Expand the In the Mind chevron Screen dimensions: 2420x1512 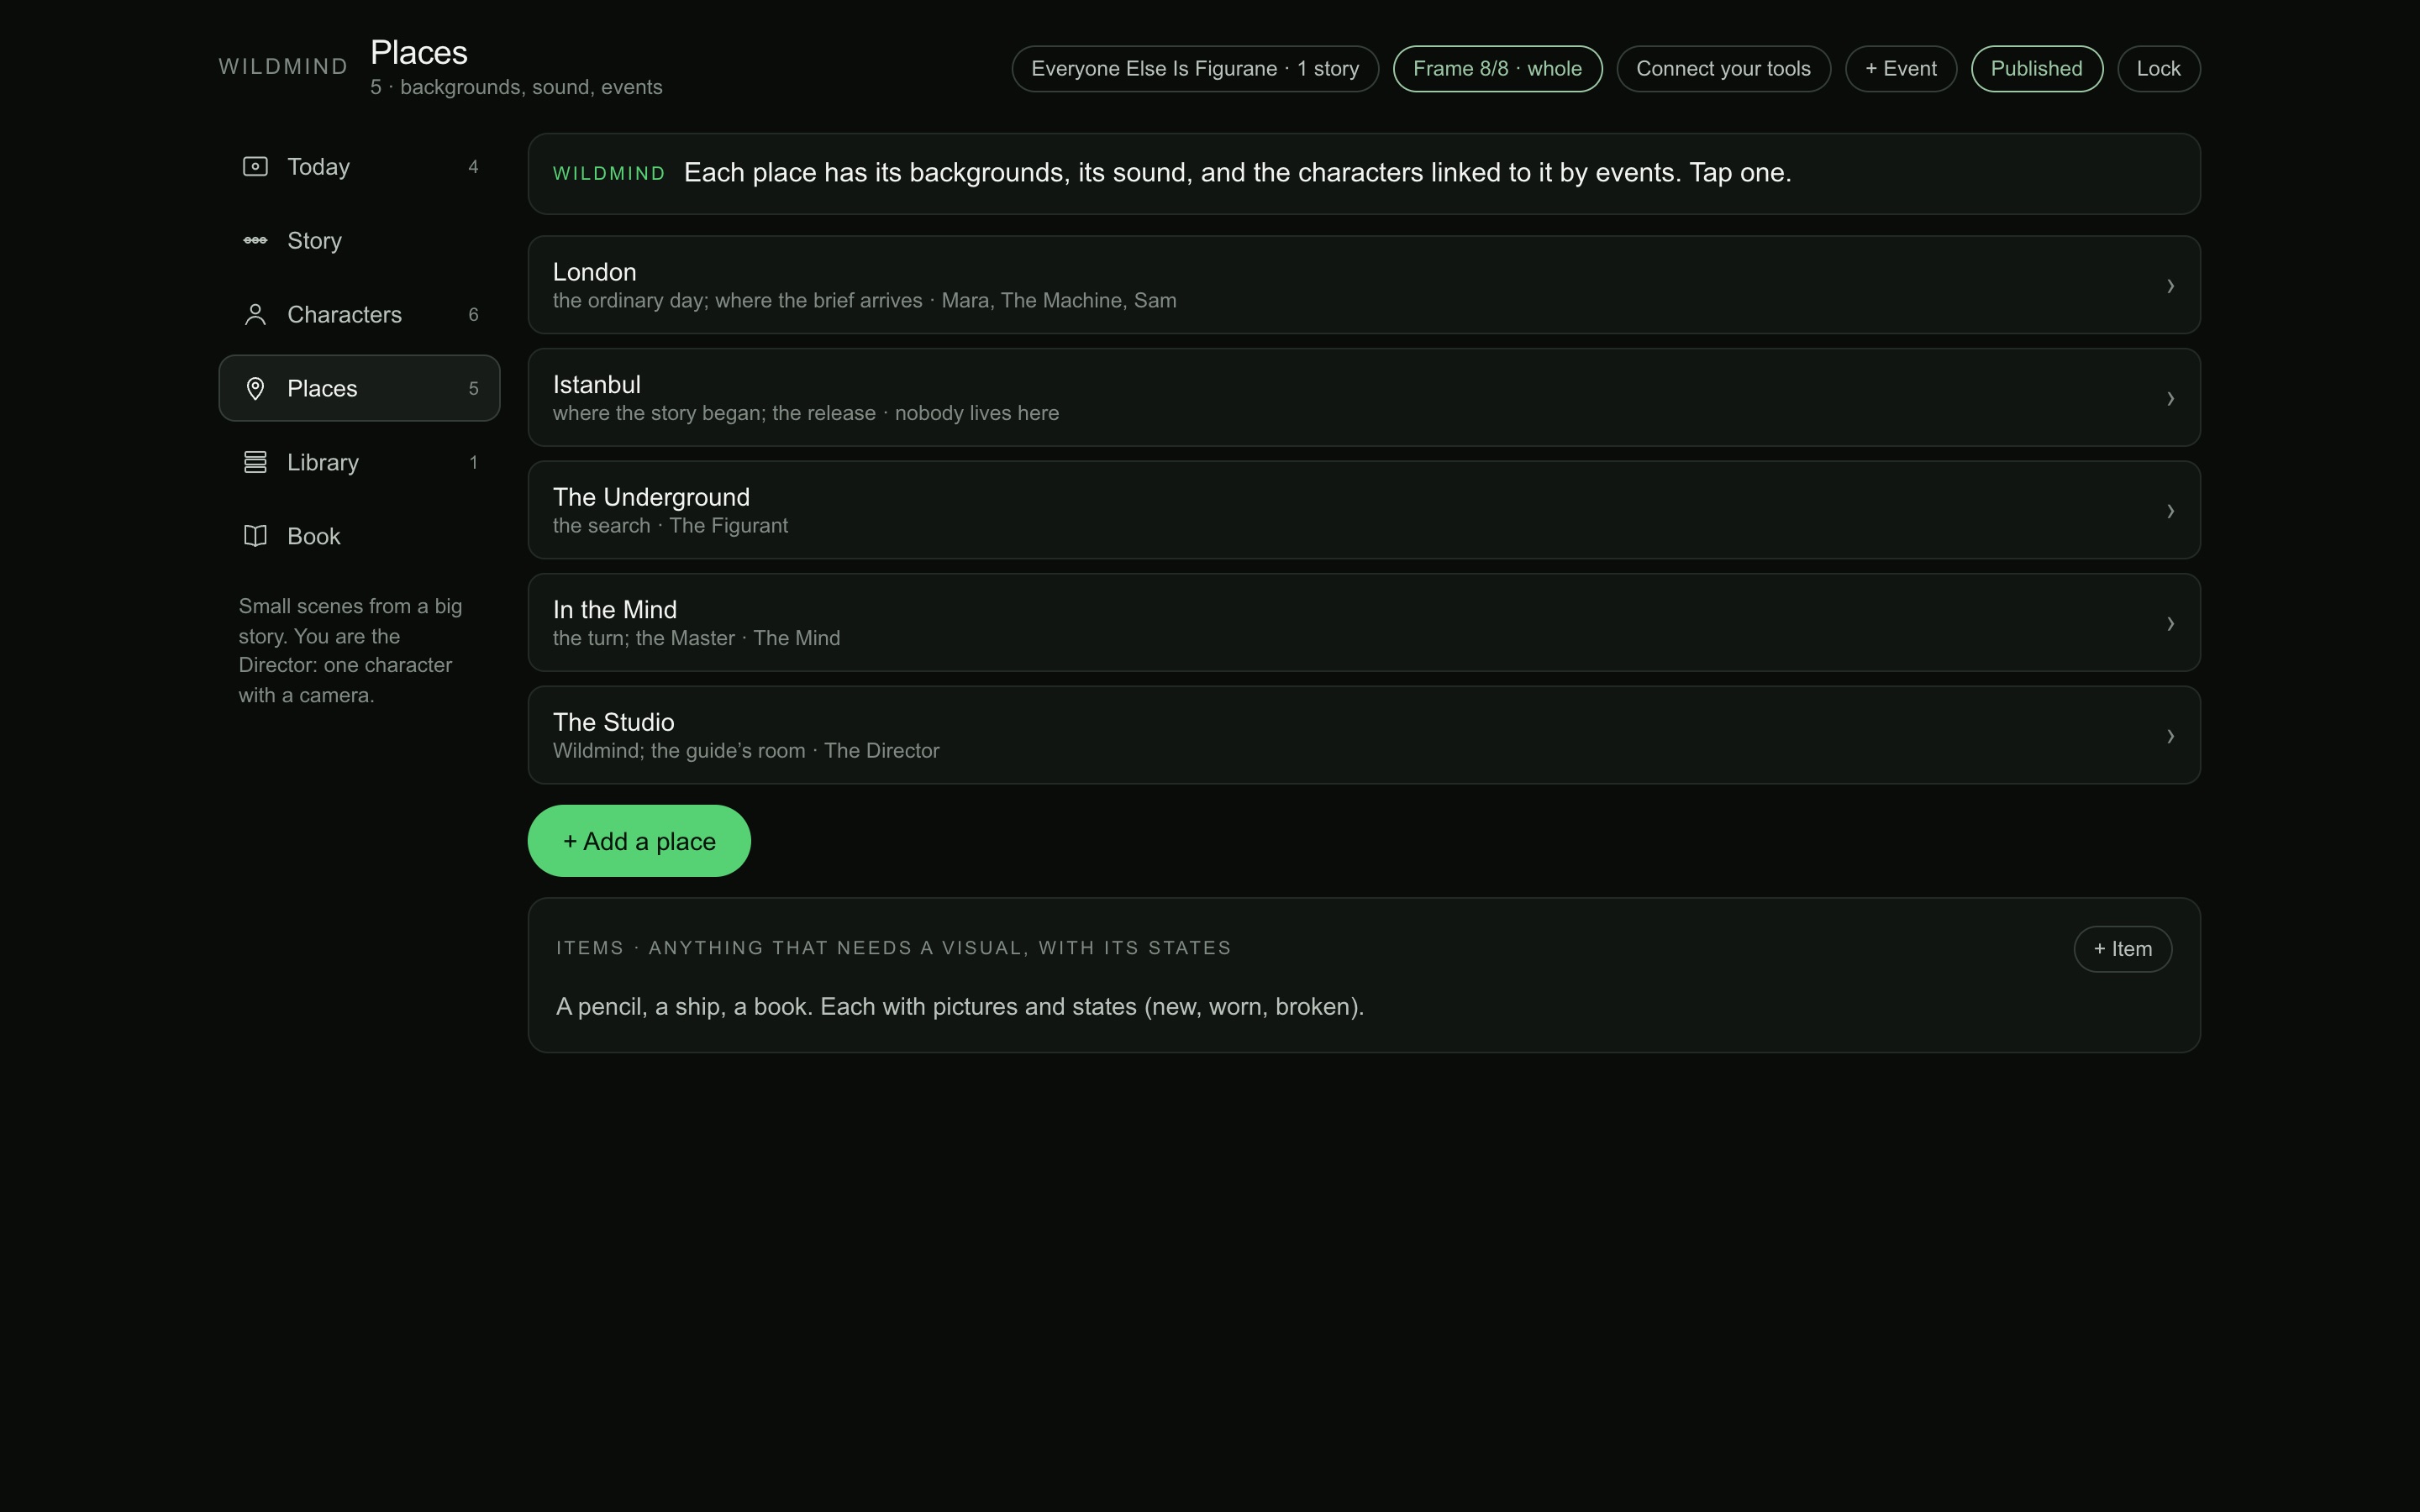[x=2170, y=624]
